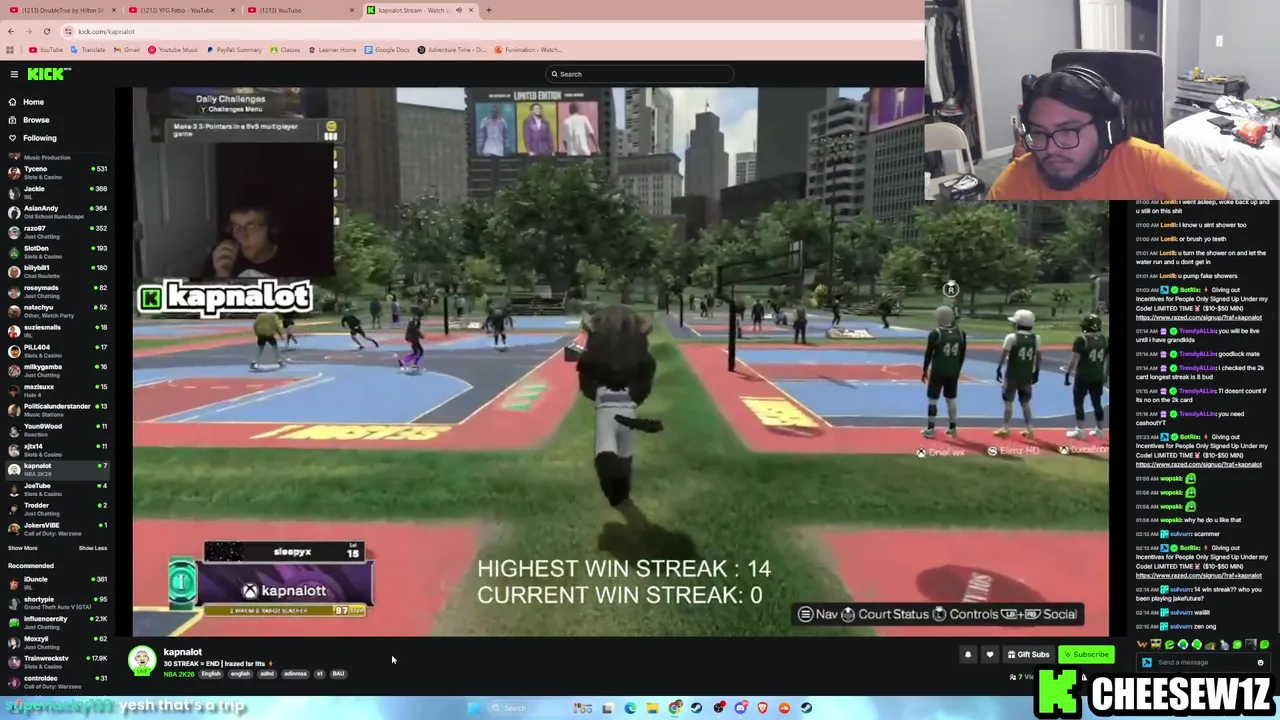
Task: Open recommended channel influencercity
Action: click(56, 622)
